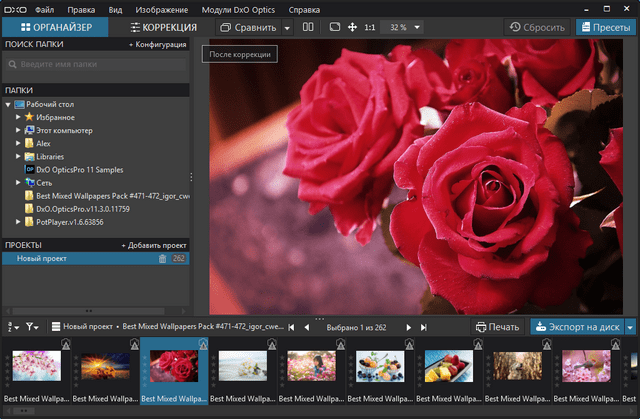Screen dimensions: 640x419
Task: Select the pan/move image tool
Action: point(353,27)
